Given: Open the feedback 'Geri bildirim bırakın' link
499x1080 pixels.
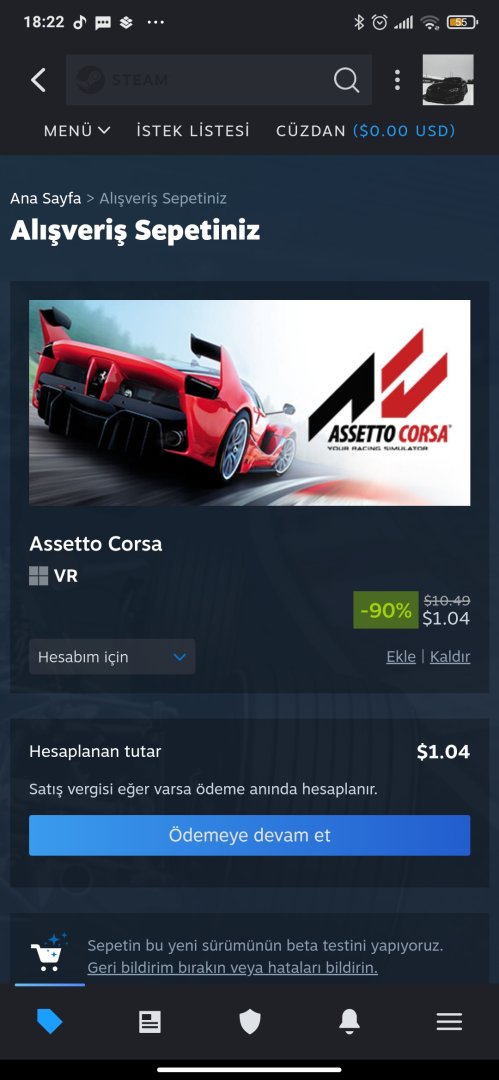Looking at the screenshot, I should [232, 968].
